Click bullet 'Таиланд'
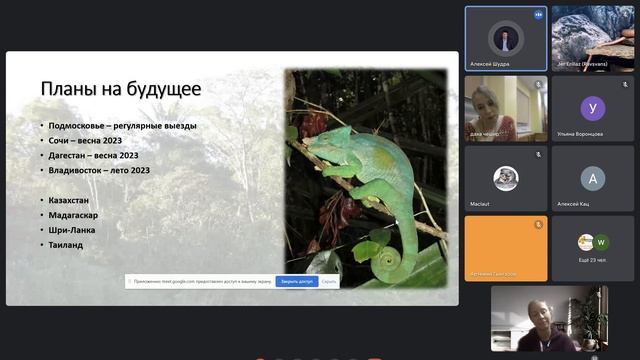 pos(66,245)
